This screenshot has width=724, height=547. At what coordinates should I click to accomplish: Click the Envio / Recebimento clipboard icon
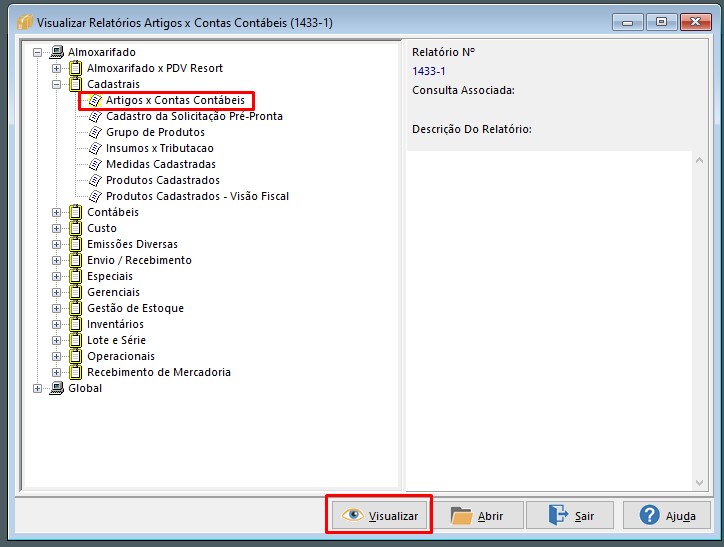point(75,260)
